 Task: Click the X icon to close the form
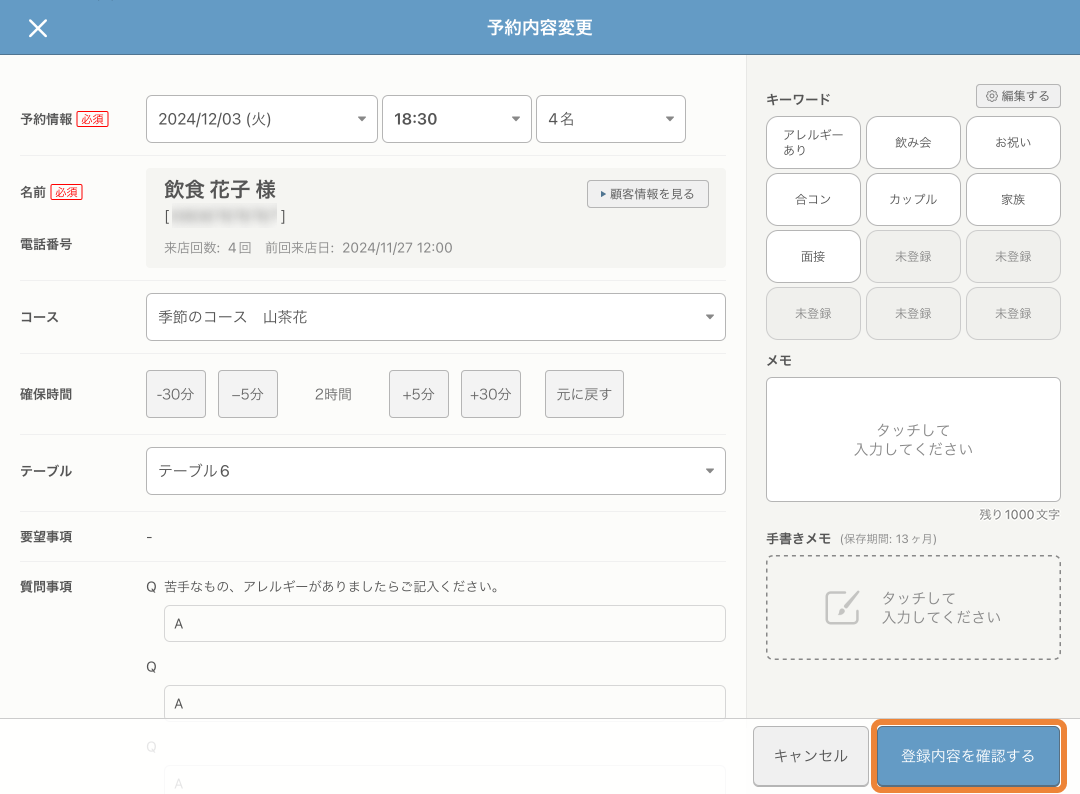tap(38, 28)
